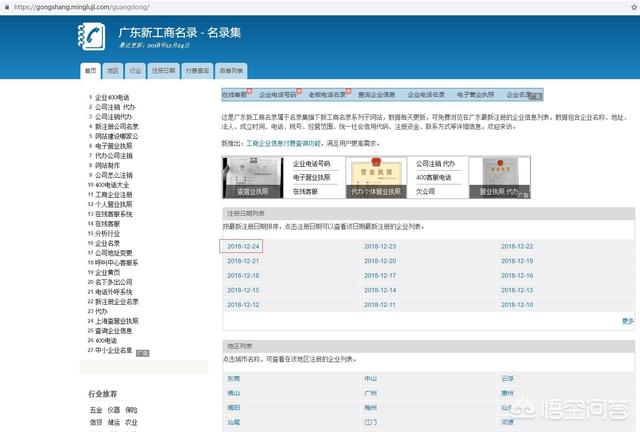The width and height of the screenshot is (640, 432).
Task: Open the 注册日期 tab
Action: (x=163, y=71)
